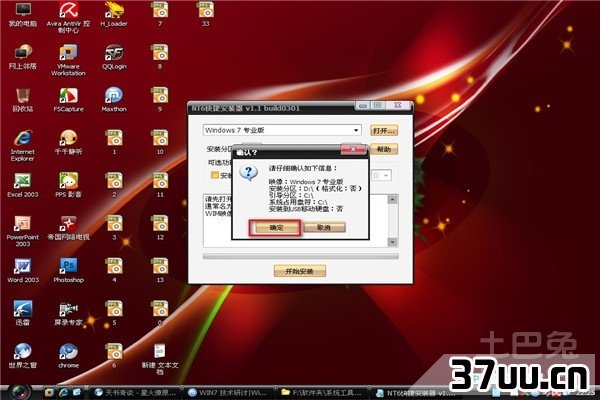The height and width of the screenshot is (400, 600).
Task: Click 确定 in the confirmation dialog
Action: [276, 228]
